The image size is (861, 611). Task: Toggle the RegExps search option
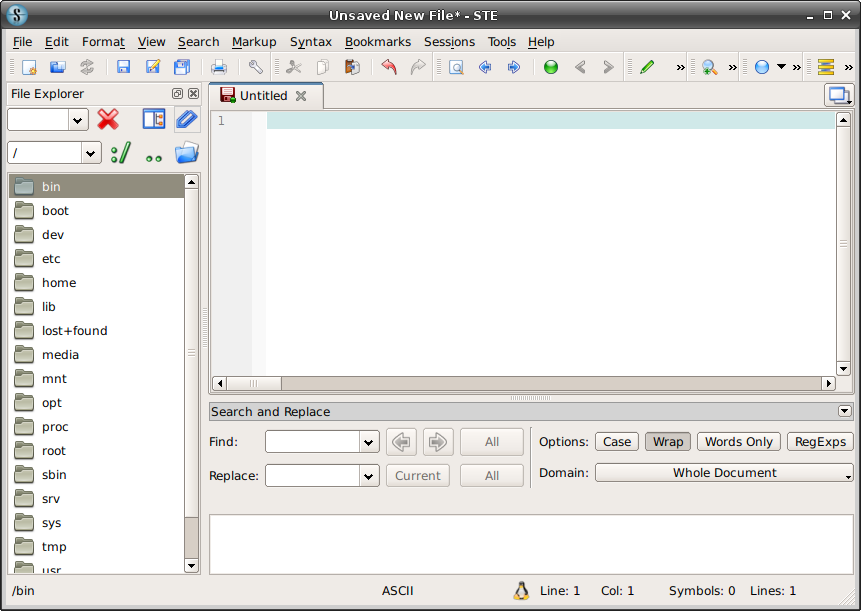click(x=820, y=442)
